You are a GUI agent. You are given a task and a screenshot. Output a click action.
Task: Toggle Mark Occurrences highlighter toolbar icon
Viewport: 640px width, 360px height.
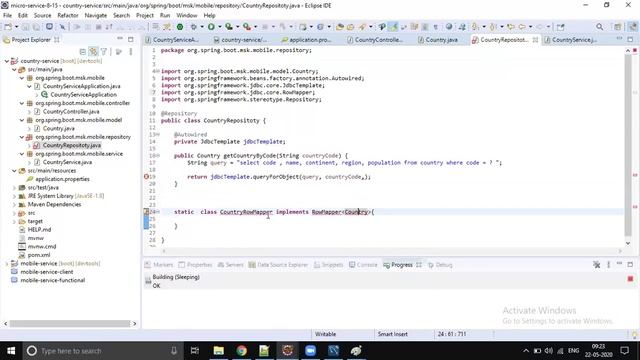[393, 27]
